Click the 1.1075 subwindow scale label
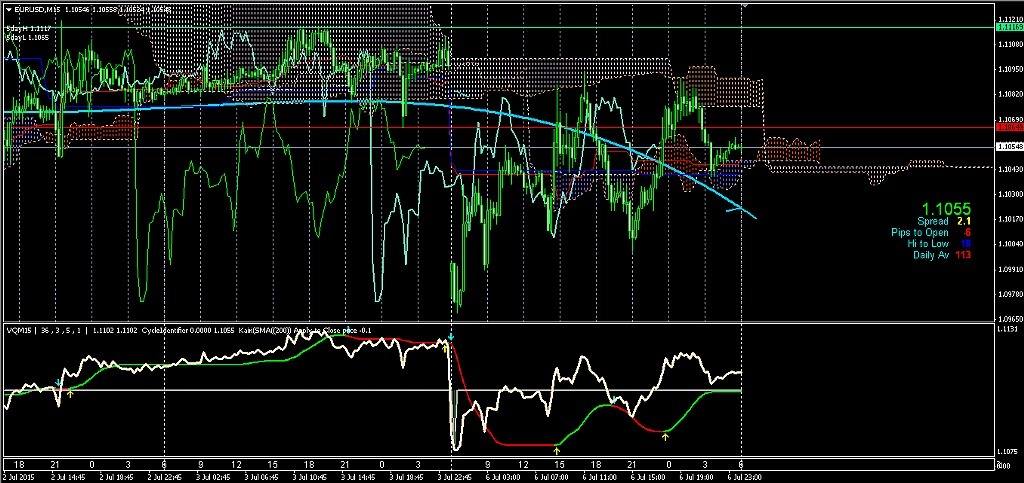This screenshot has width=1024, height=483. (x=1008, y=451)
